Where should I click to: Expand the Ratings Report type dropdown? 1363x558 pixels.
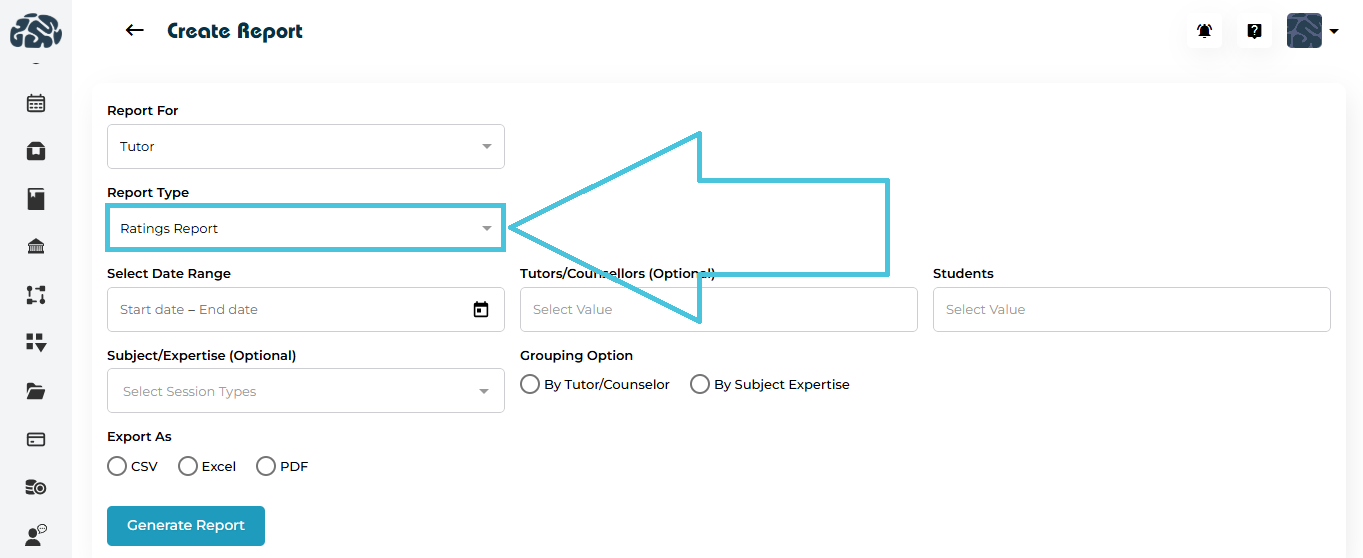click(x=305, y=229)
